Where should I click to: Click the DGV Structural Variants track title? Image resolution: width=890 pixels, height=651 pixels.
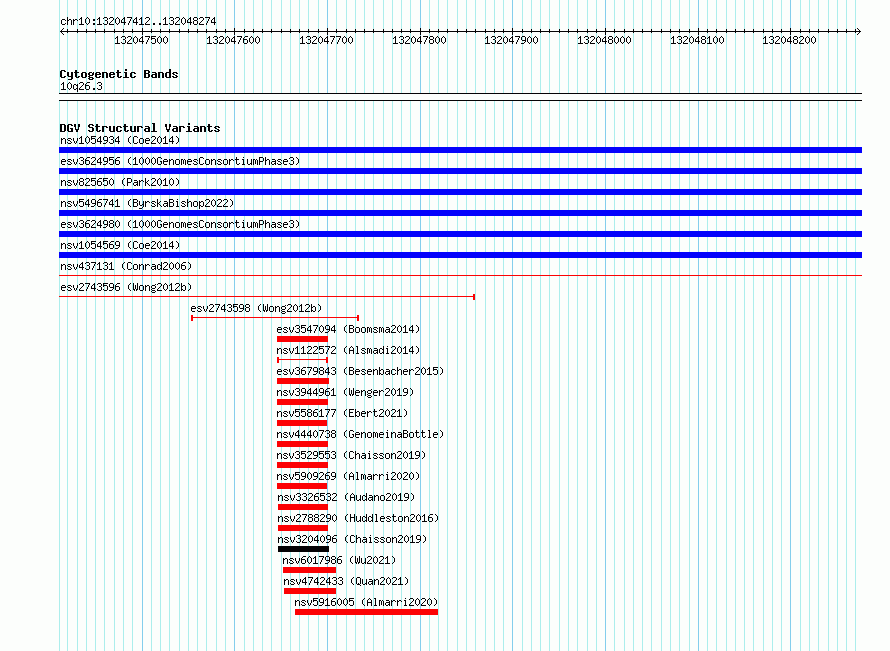pyautogui.click(x=140, y=128)
